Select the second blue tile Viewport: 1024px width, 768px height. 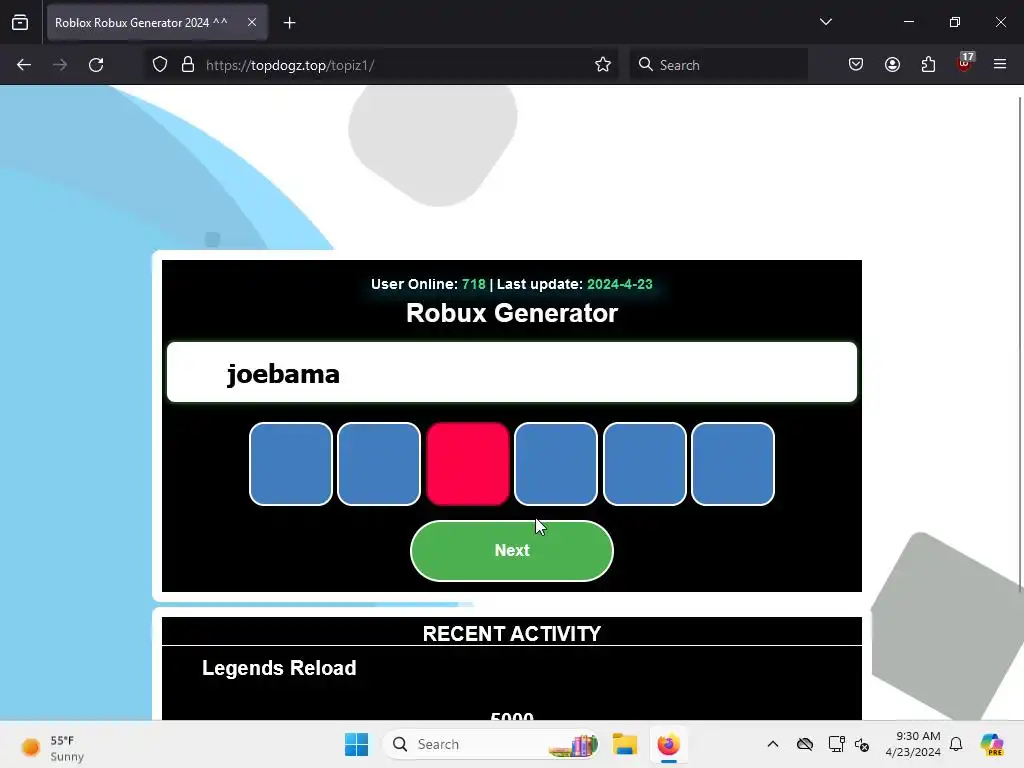(379, 464)
